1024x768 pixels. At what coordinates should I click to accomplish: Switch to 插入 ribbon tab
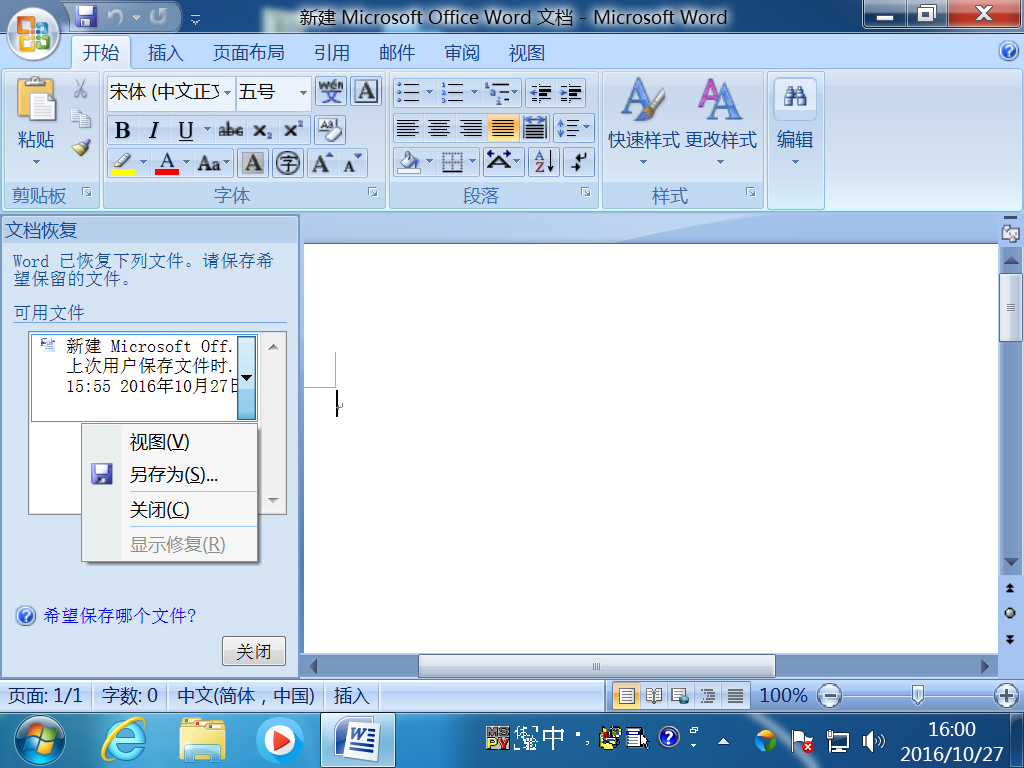(165, 52)
